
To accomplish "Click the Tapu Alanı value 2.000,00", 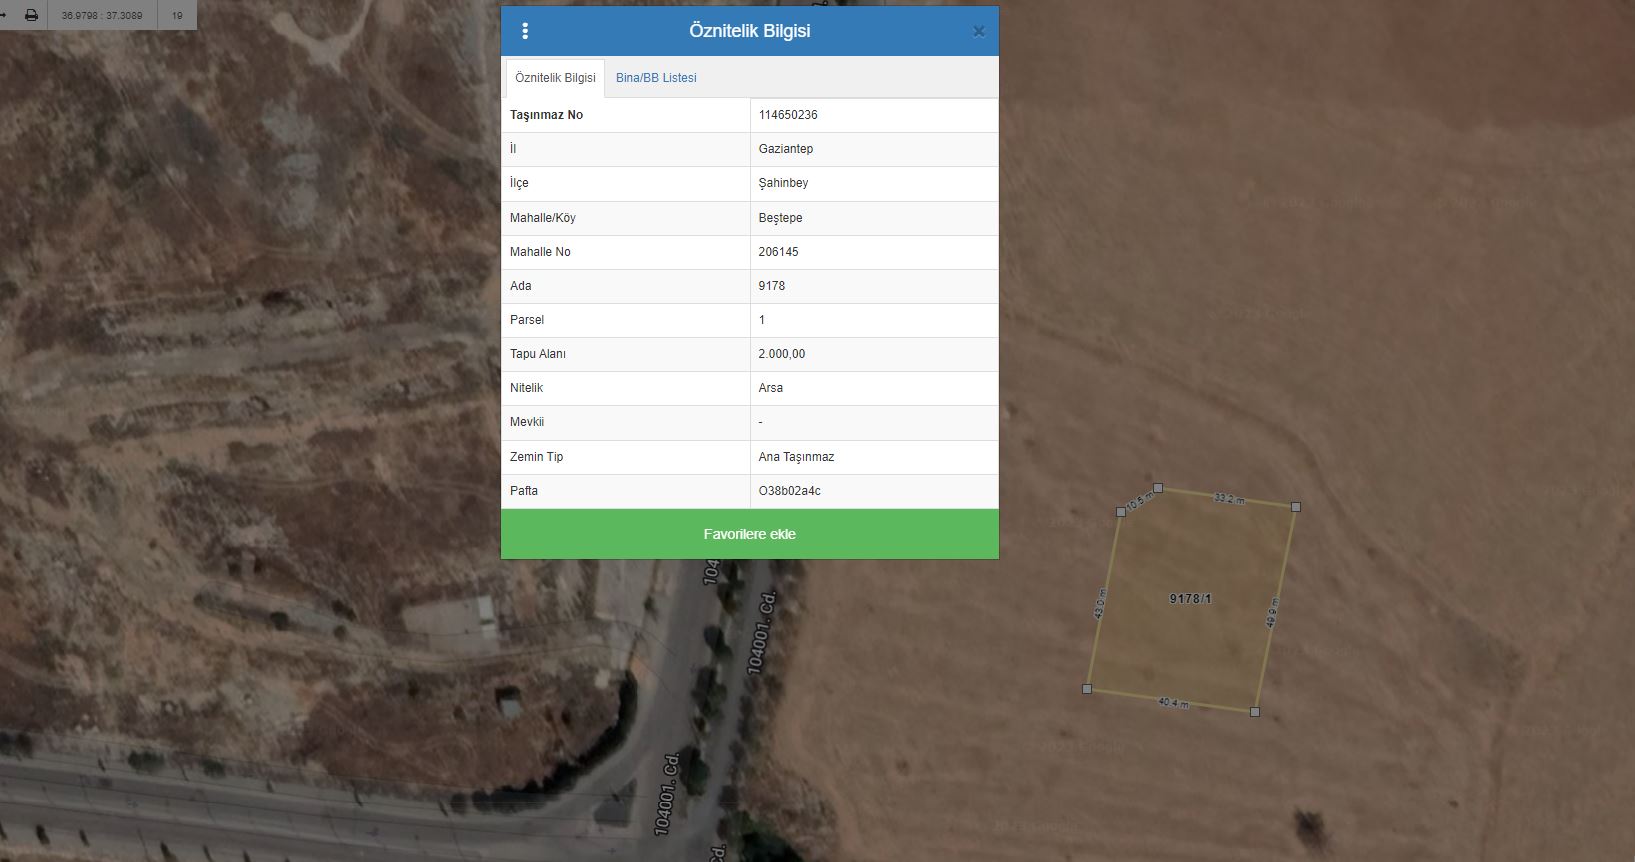I will coord(781,354).
